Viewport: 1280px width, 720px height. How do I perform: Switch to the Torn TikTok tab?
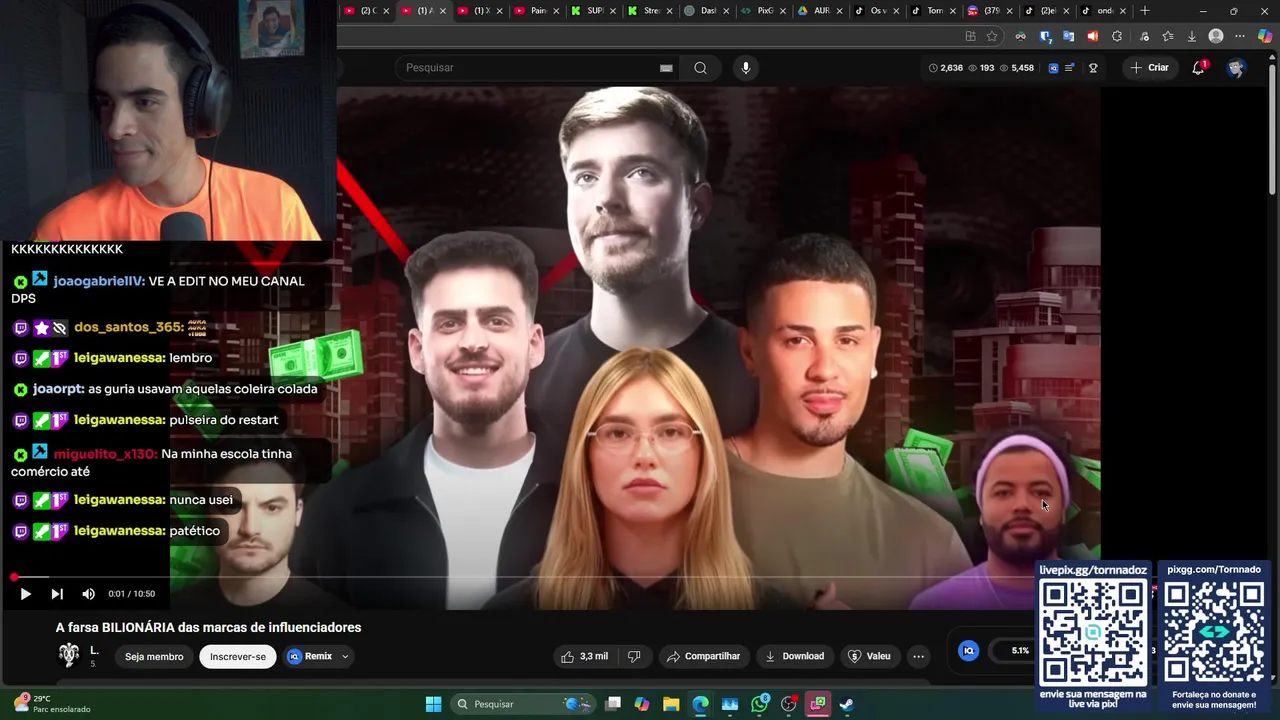click(933, 11)
